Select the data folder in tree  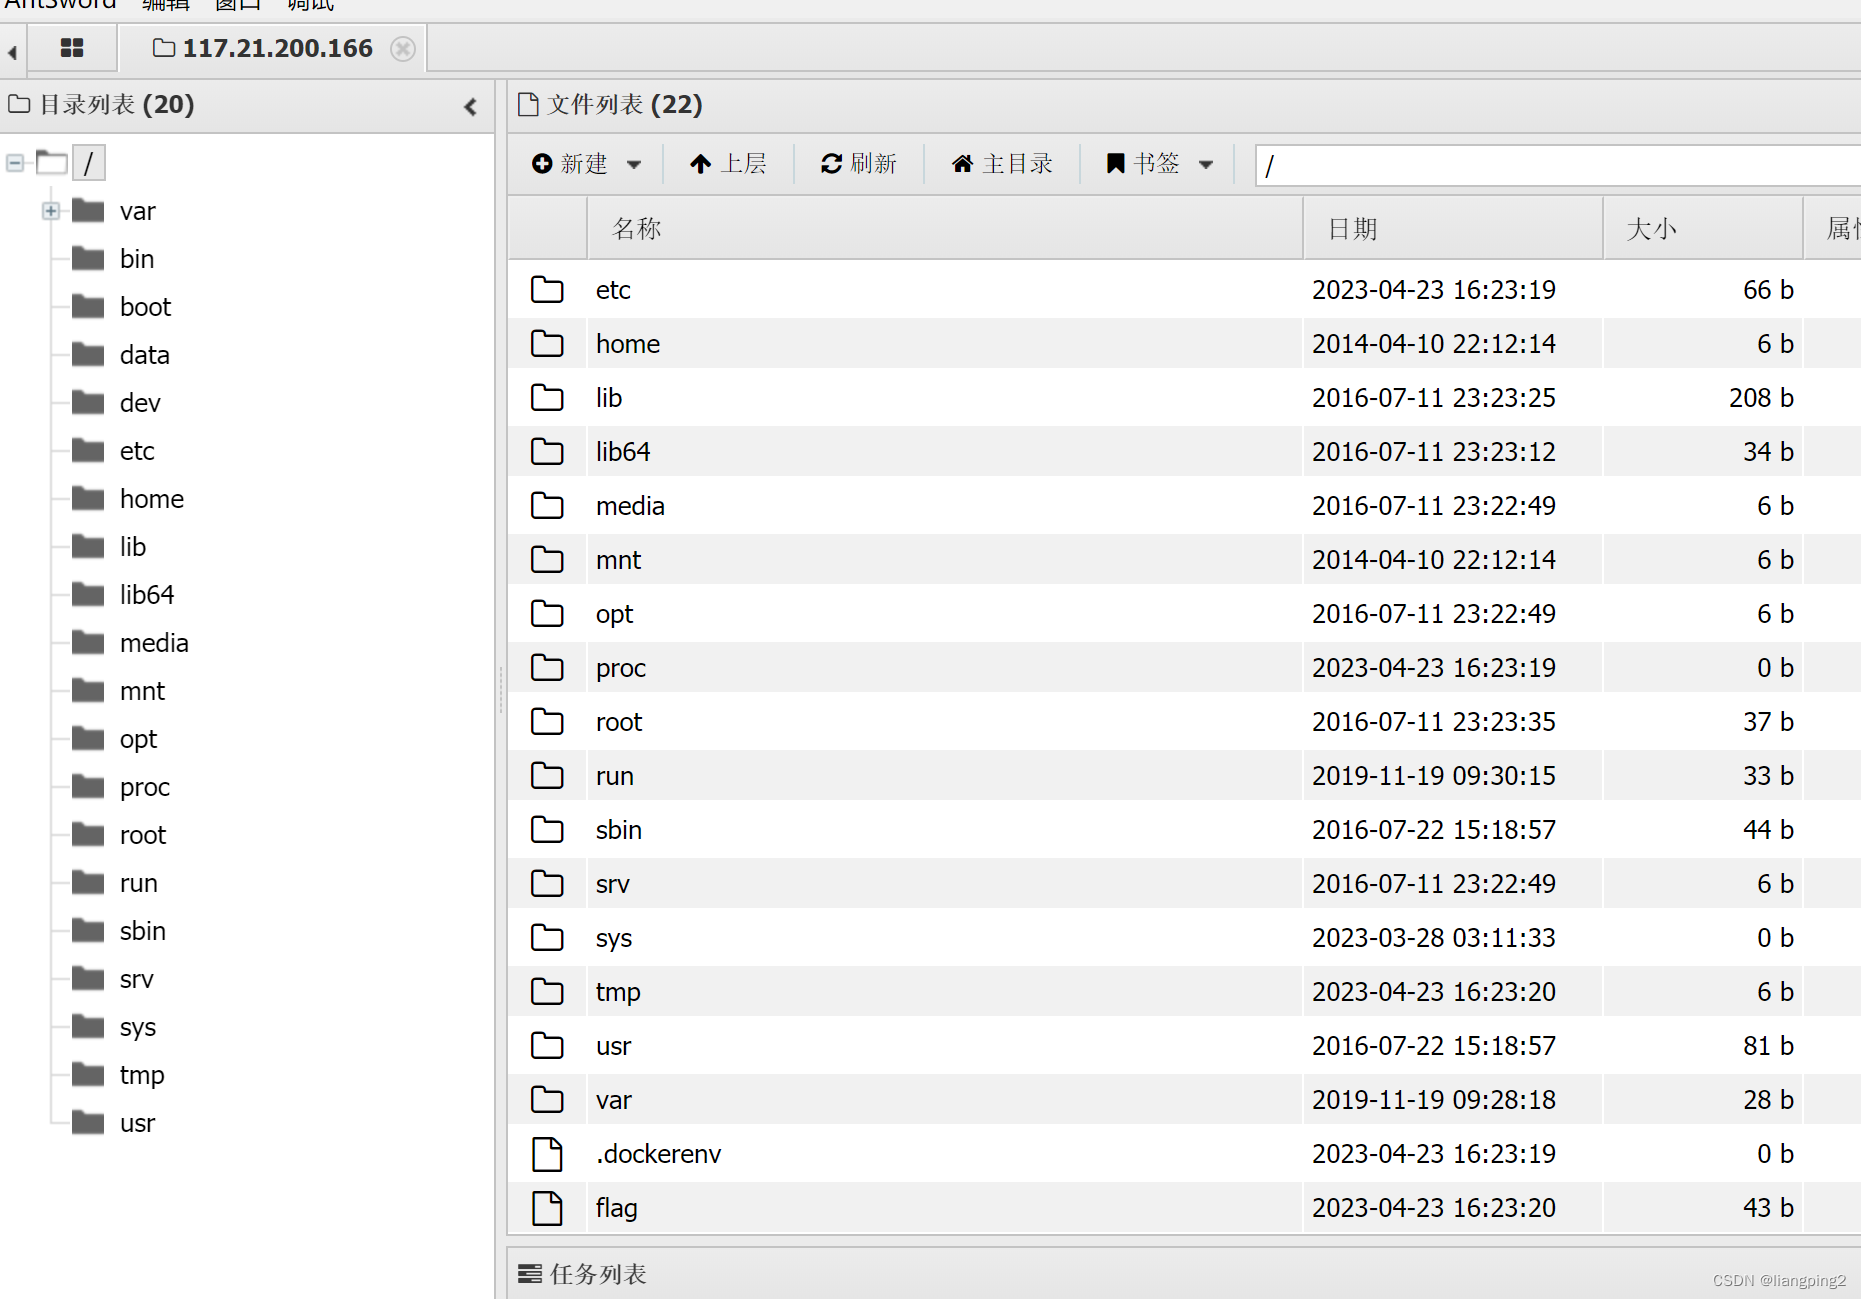[144, 355]
